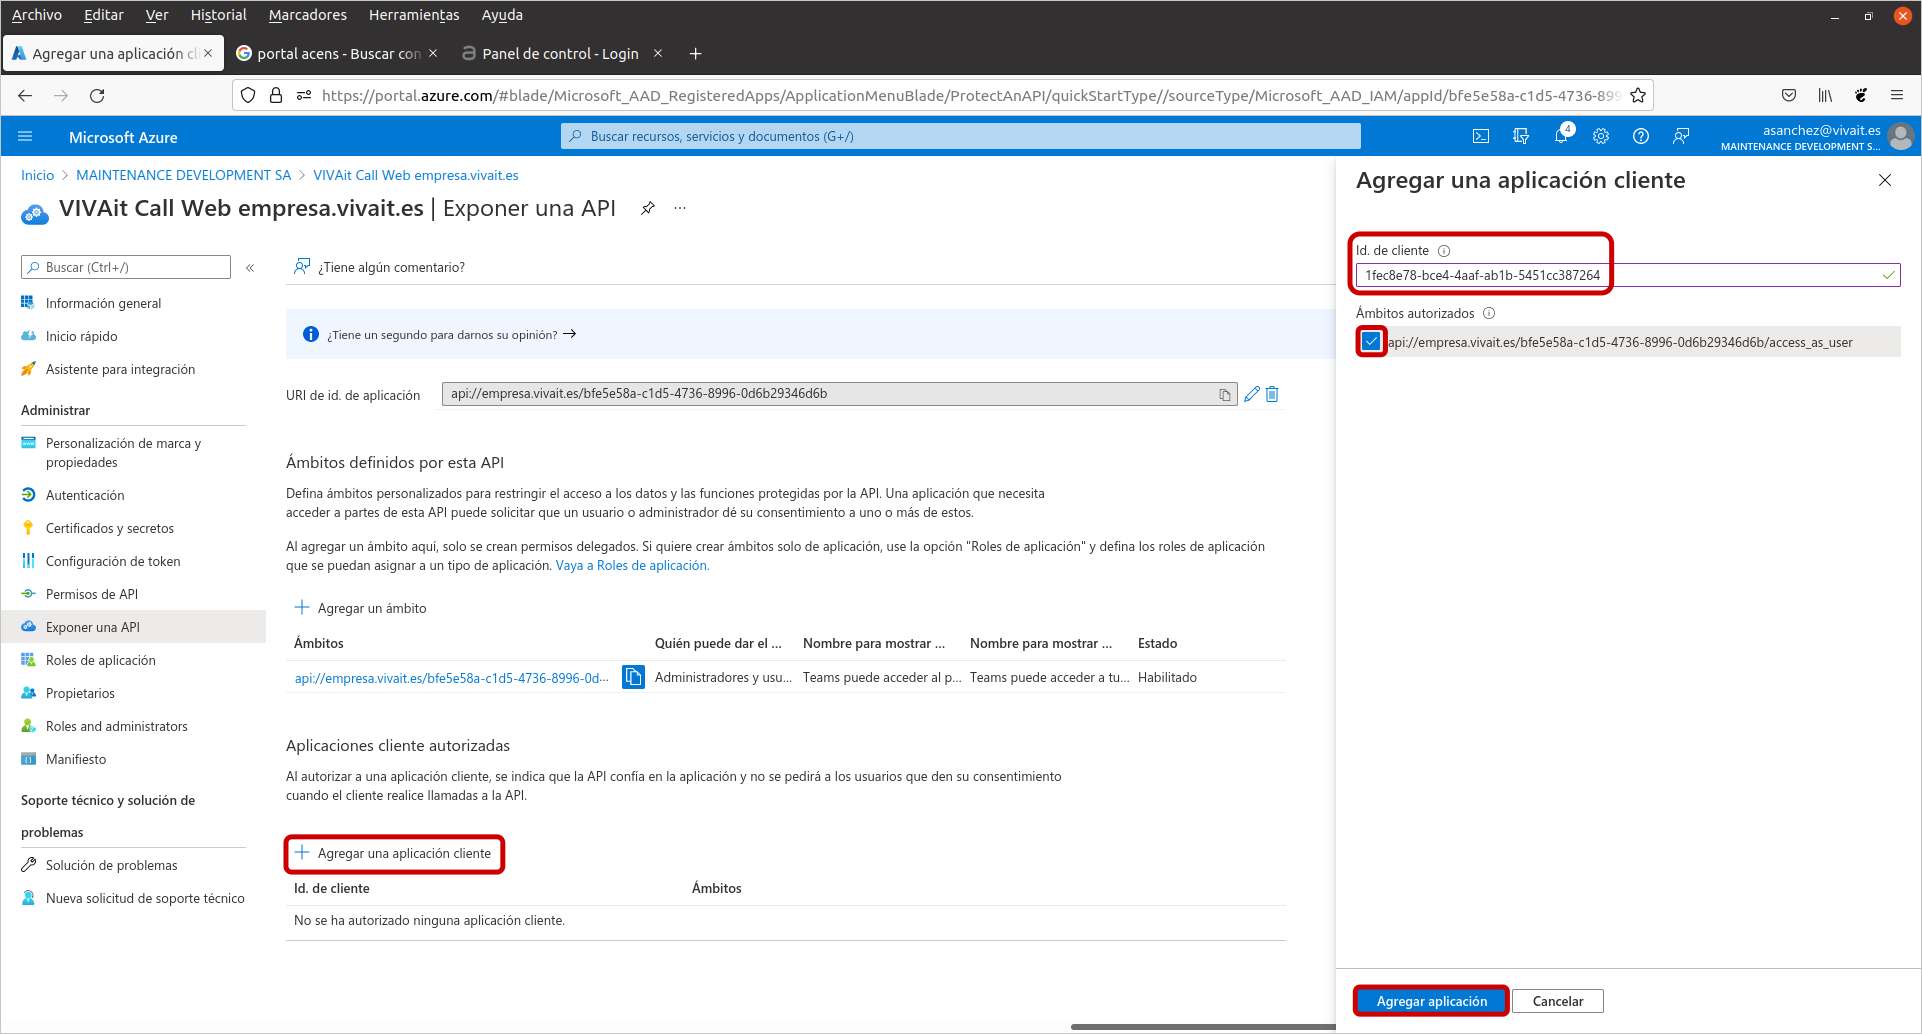This screenshot has height=1034, width=1922.
Task: Open the opinion survey arrow link
Action: (x=570, y=334)
